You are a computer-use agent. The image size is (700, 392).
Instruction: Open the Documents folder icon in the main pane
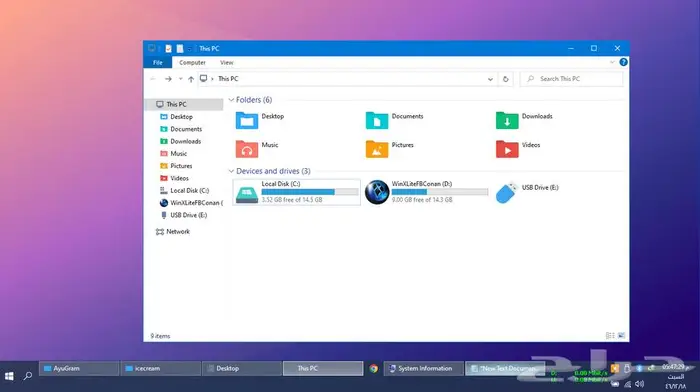tap(377, 121)
